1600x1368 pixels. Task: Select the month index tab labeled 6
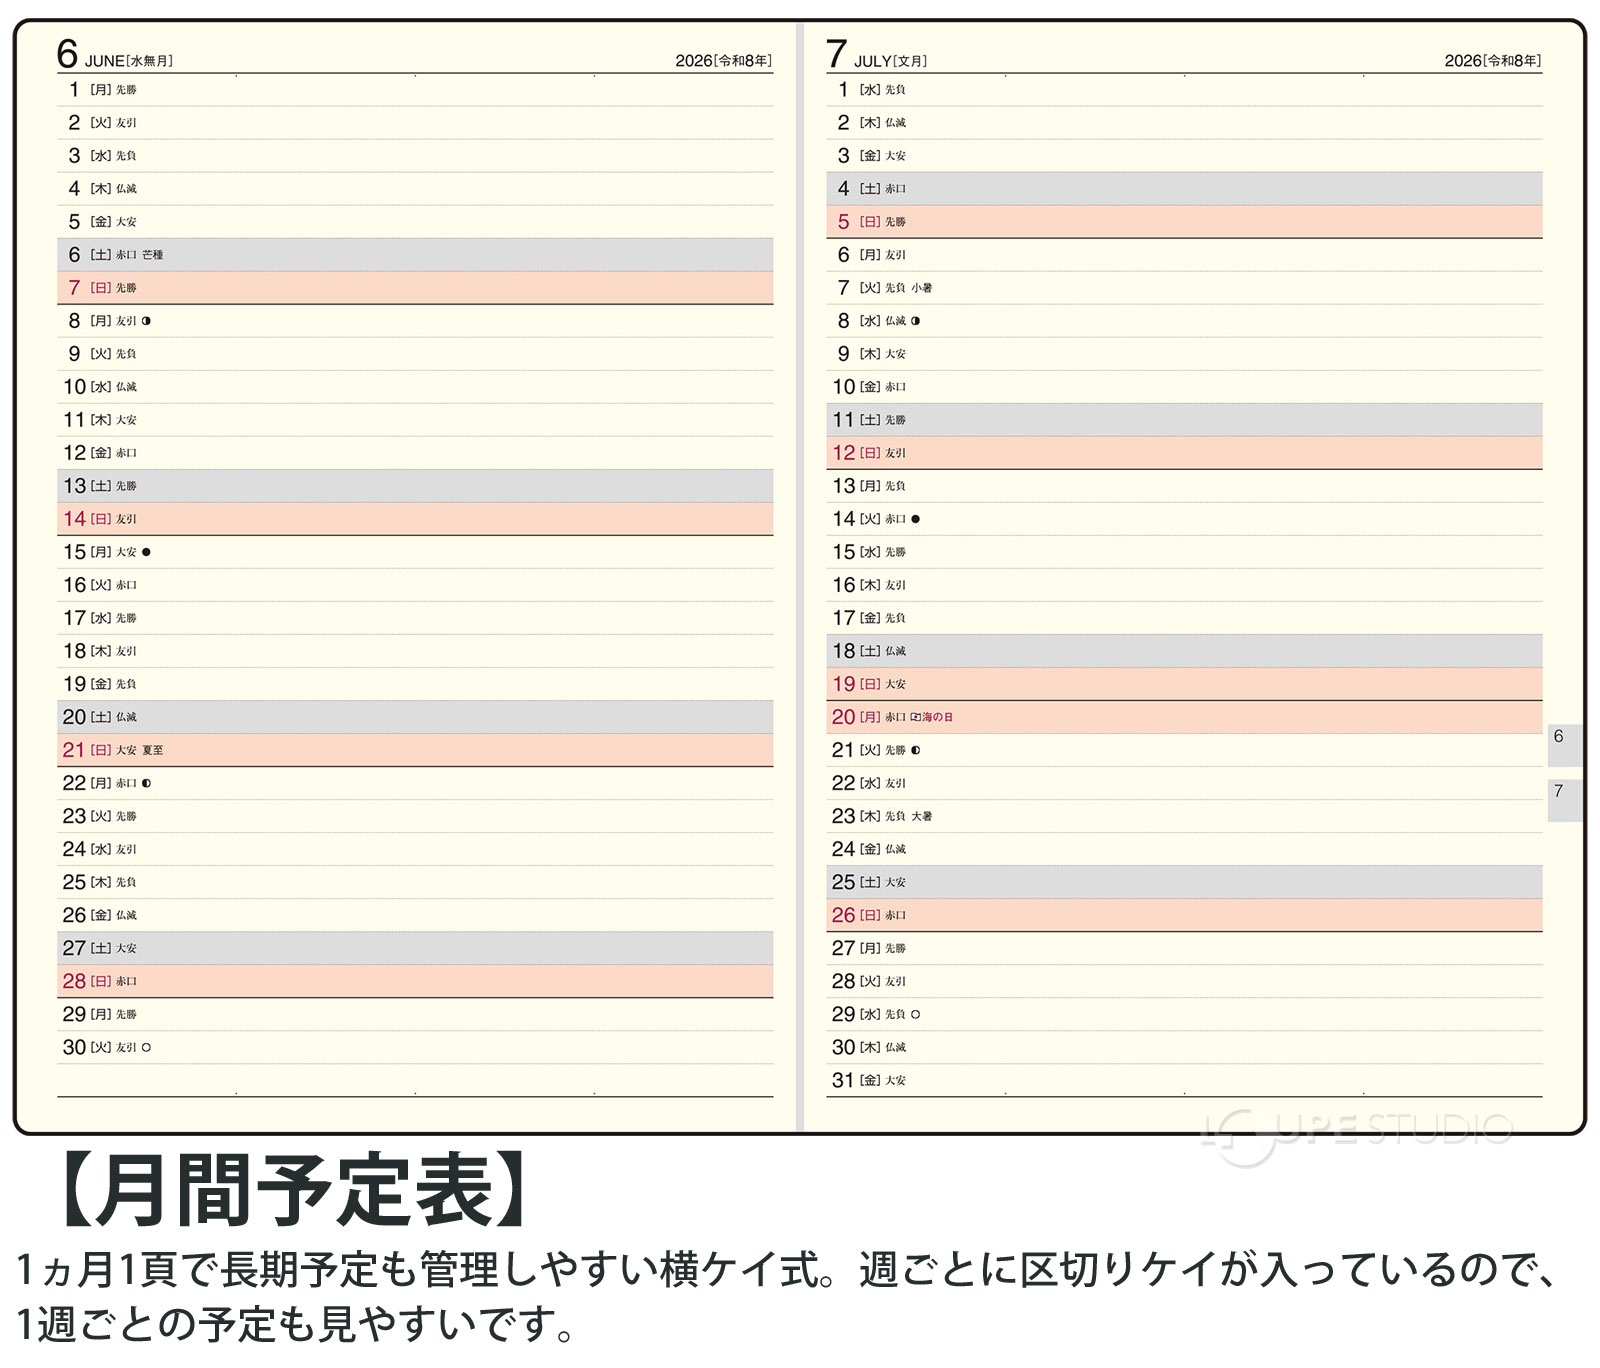tap(1562, 744)
